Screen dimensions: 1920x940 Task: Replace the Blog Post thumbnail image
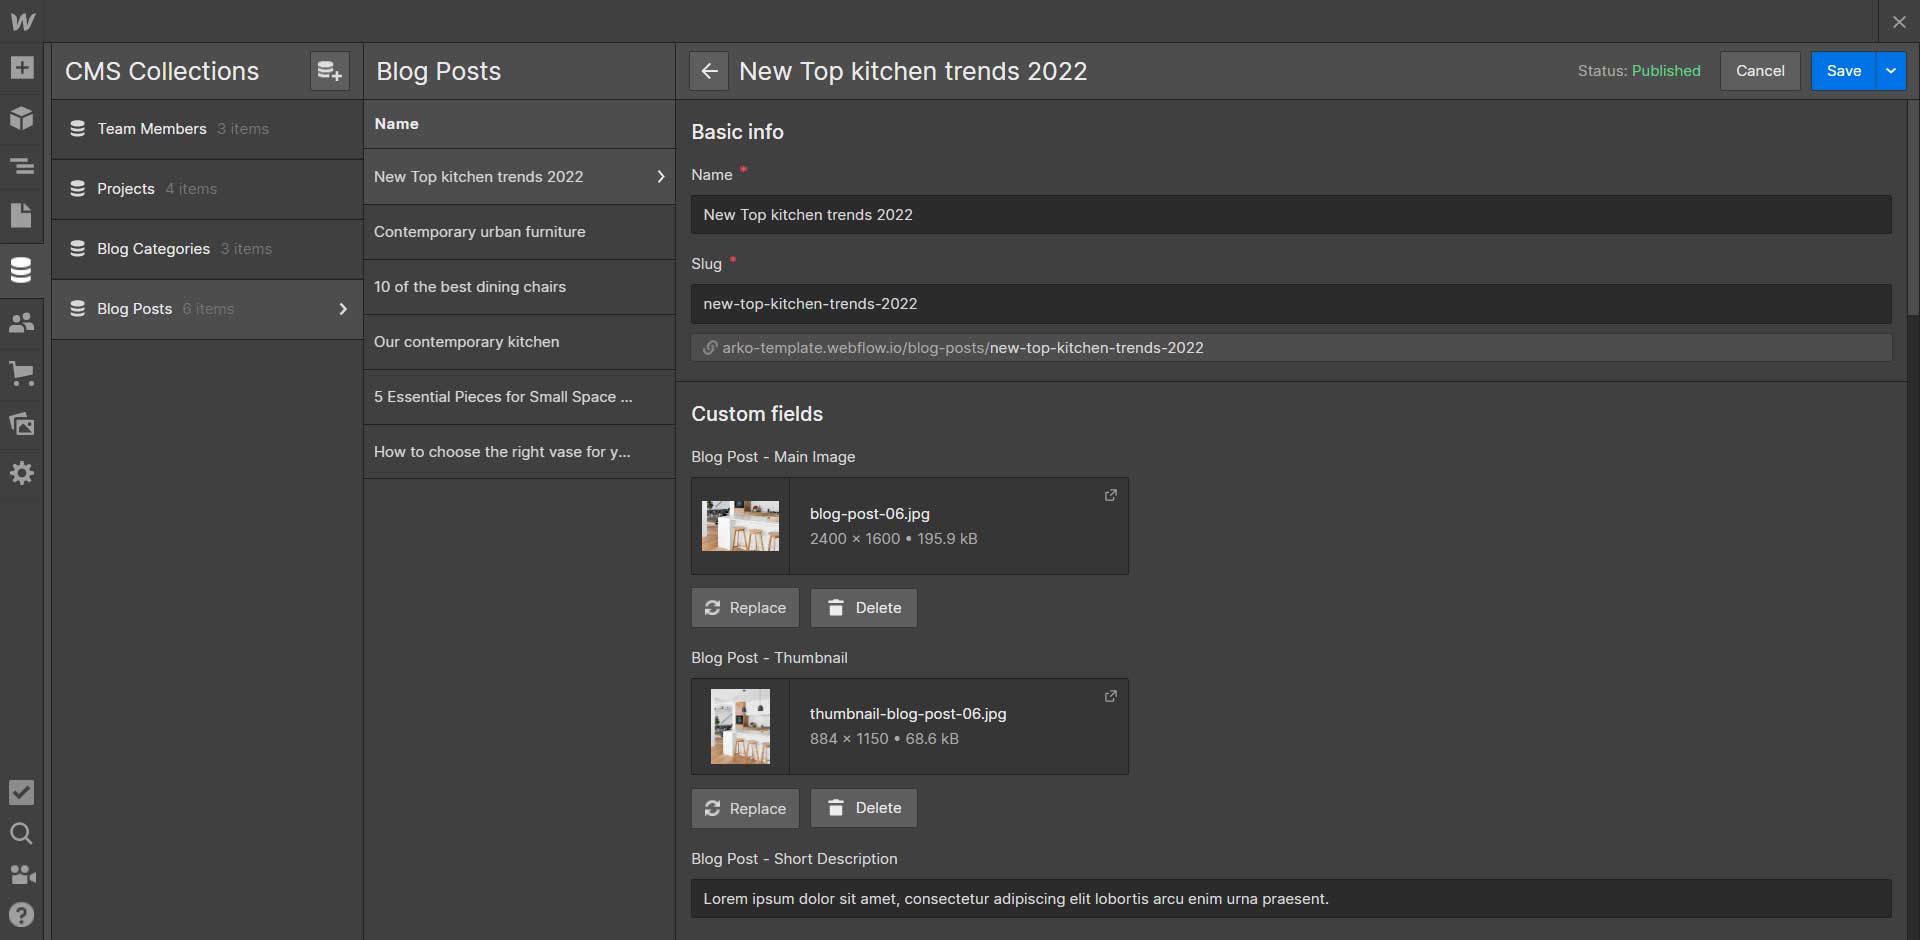(x=744, y=808)
